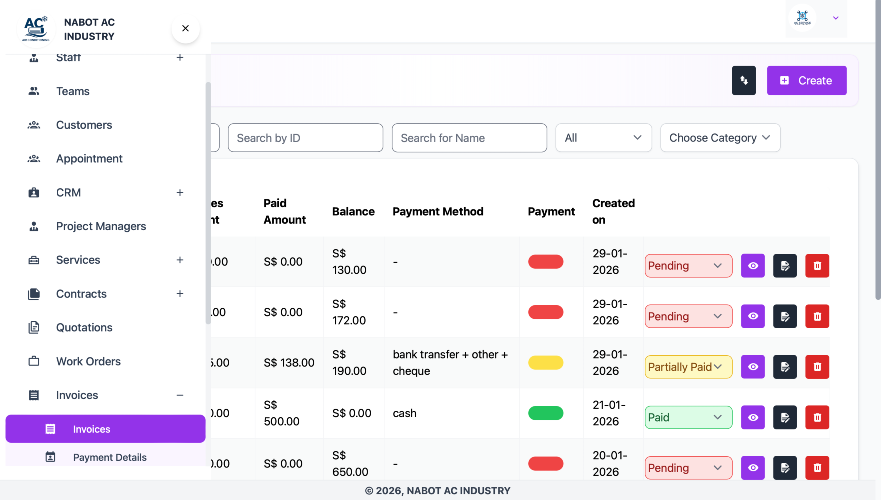The image size is (881, 500).
Task: Open Pending status dropdown for S$ 650.00 row
Action: tap(688, 468)
